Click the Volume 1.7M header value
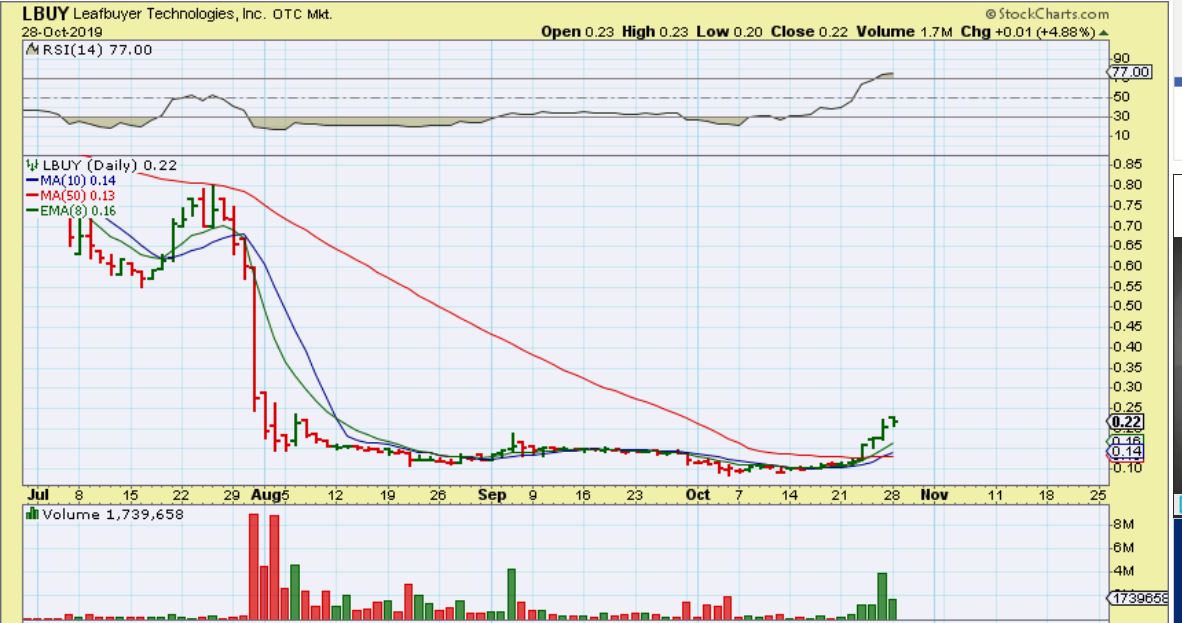This screenshot has height=623, width=1182. click(905, 32)
